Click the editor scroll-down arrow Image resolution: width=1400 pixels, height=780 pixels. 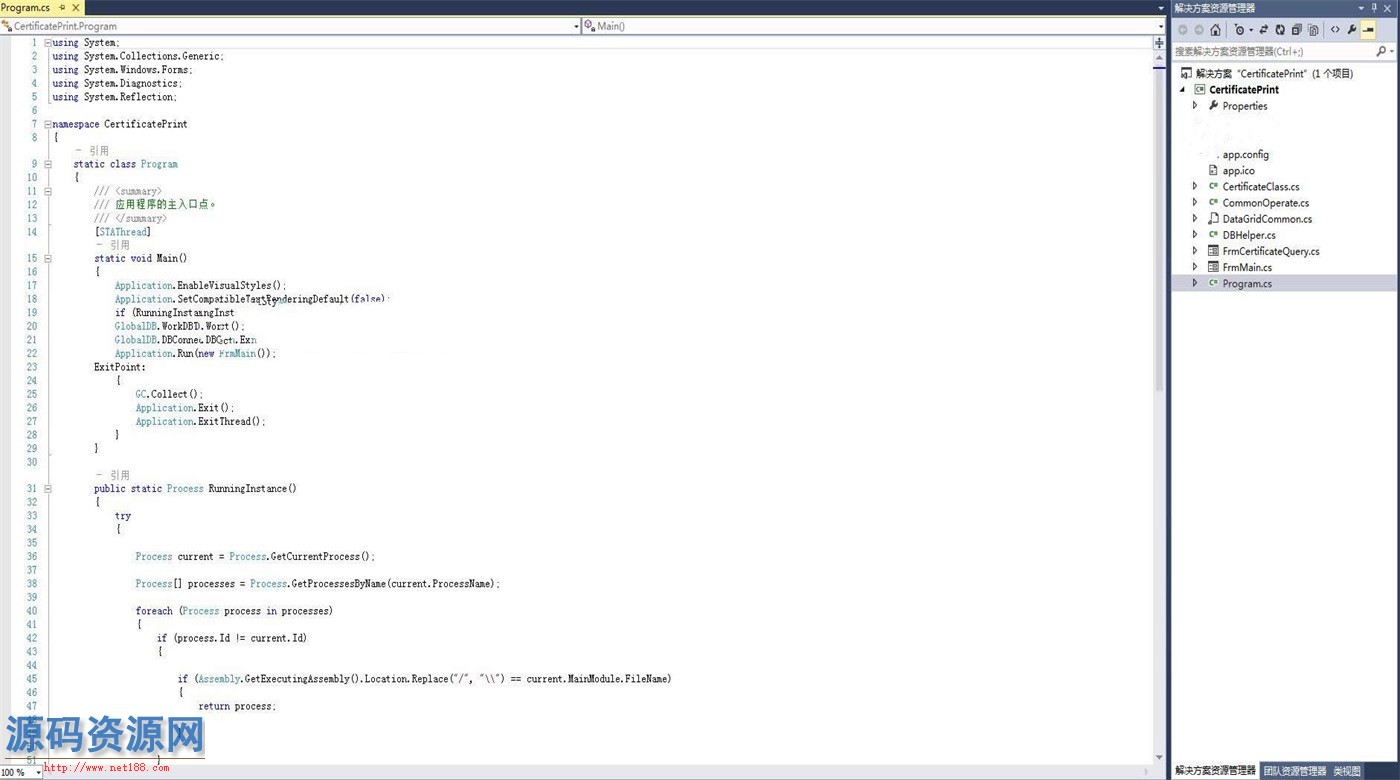[x=1160, y=757]
